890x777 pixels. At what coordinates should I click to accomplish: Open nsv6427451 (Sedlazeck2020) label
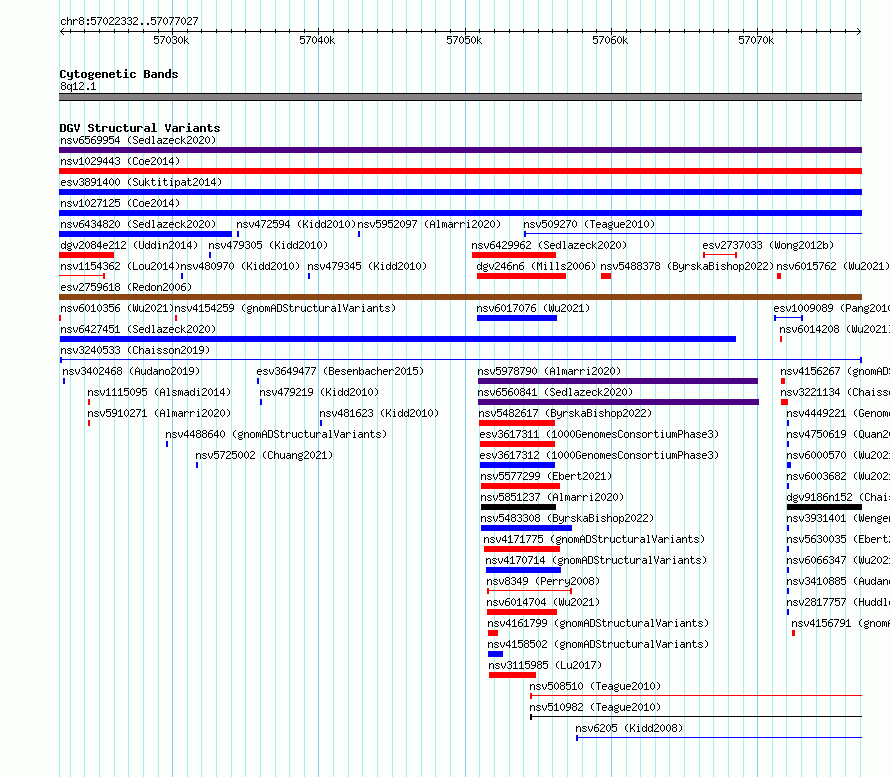point(138,329)
